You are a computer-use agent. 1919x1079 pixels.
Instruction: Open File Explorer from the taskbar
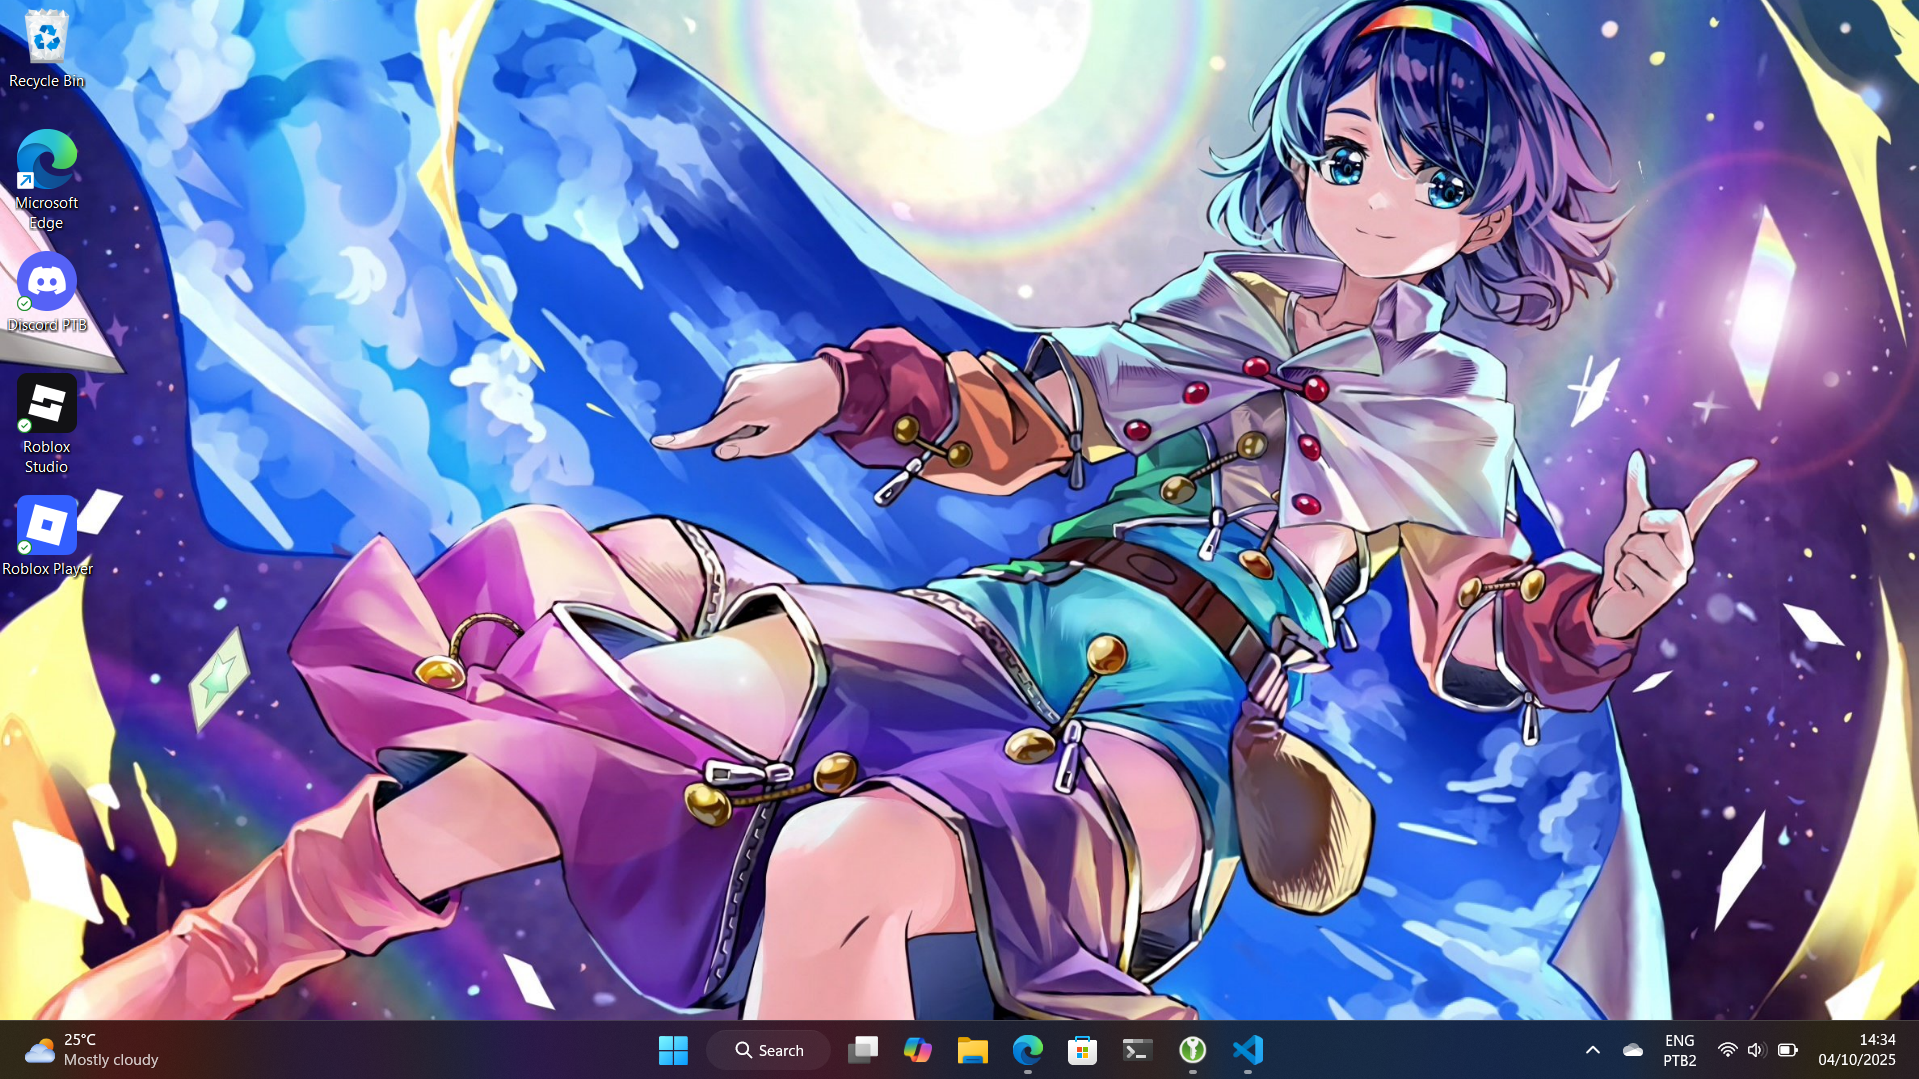coord(972,1050)
